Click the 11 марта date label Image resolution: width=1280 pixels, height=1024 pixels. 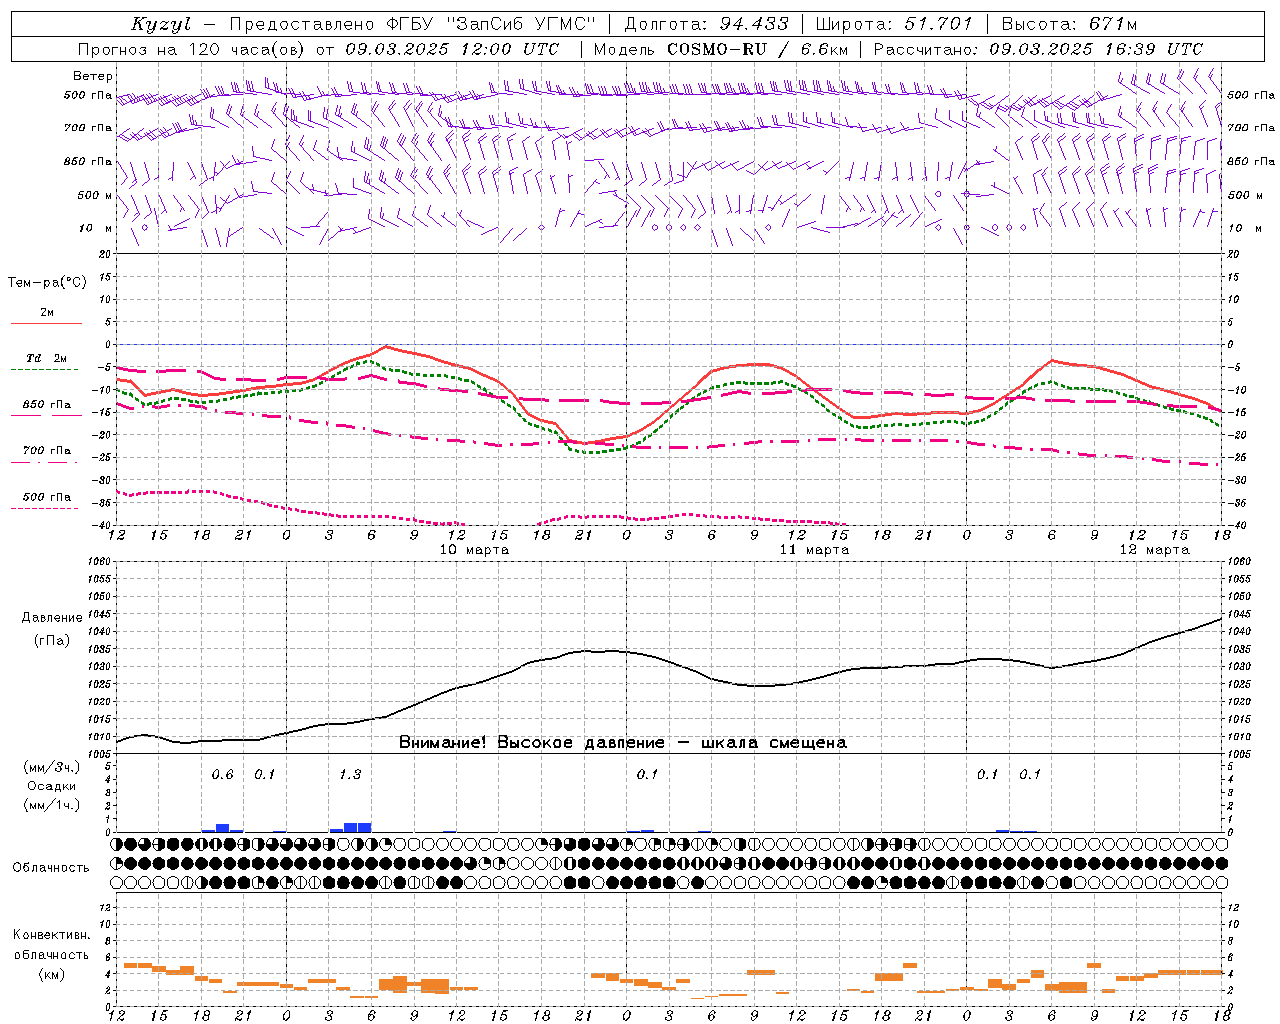[814, 550]
